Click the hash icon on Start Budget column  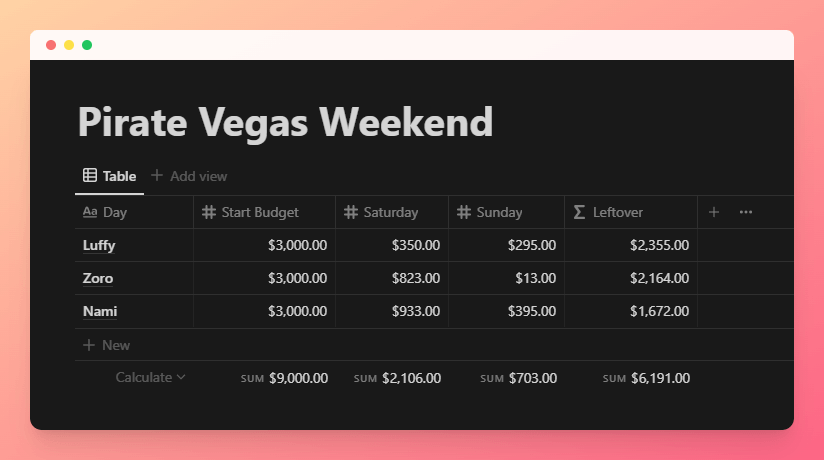click(x=209, y=212)
